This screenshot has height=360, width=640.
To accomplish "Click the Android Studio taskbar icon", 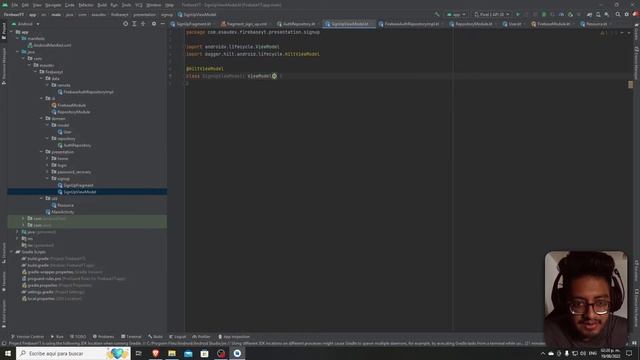I will [x=237, y=353].
